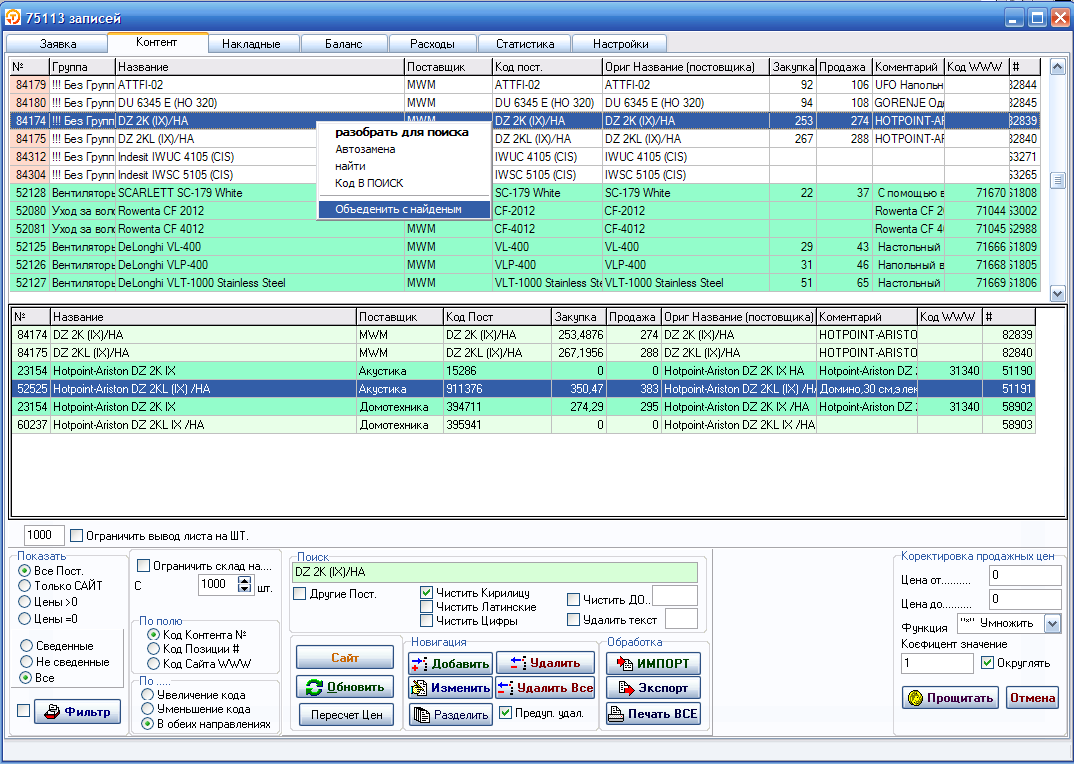Click the ИМПОРТ button
Viewport: 1074px width, 764px height.
pyautogui.click(x=653, y=663)
